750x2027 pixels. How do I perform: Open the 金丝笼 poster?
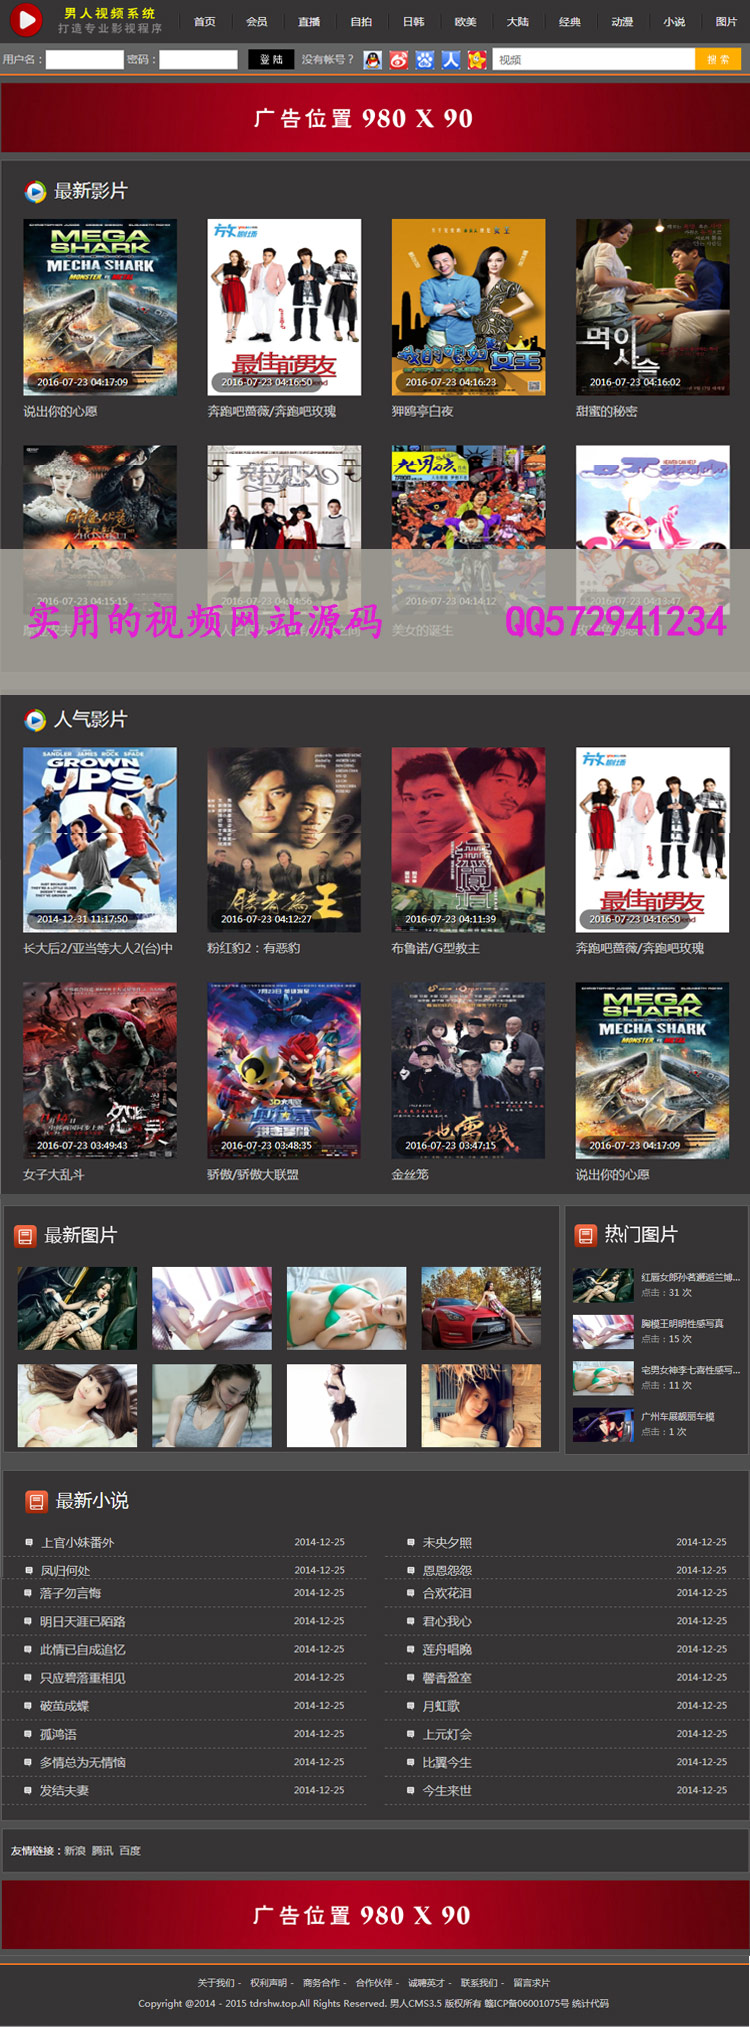pyautogui.click(x=468, y=1070)
